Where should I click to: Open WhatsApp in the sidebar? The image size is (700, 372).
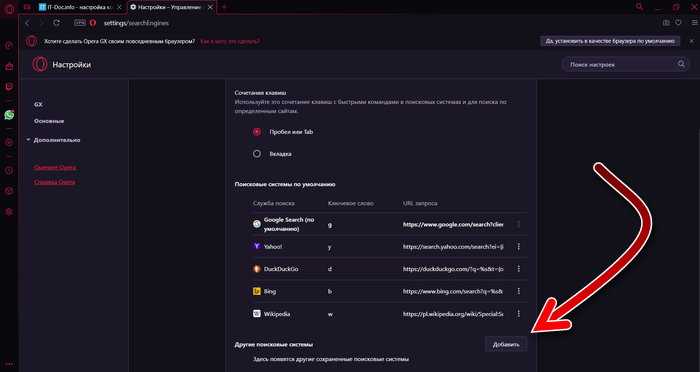click(9, 115)
